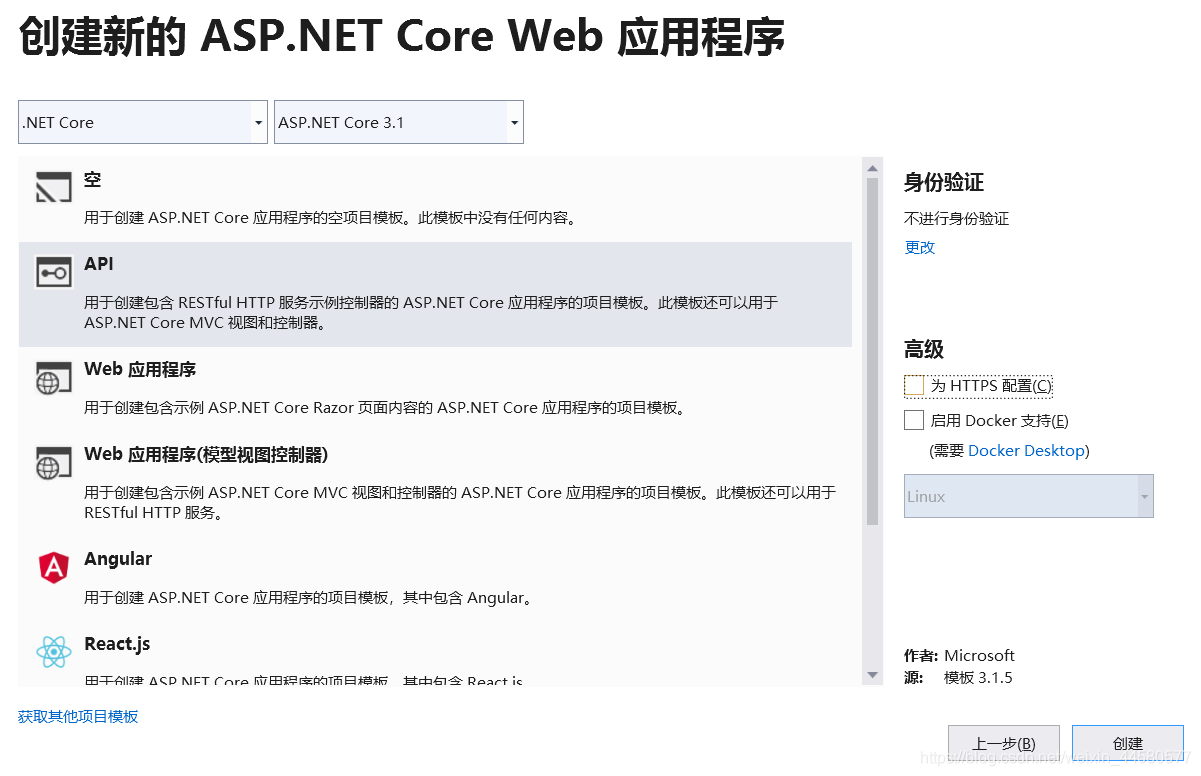Select the API template icon

53,272
